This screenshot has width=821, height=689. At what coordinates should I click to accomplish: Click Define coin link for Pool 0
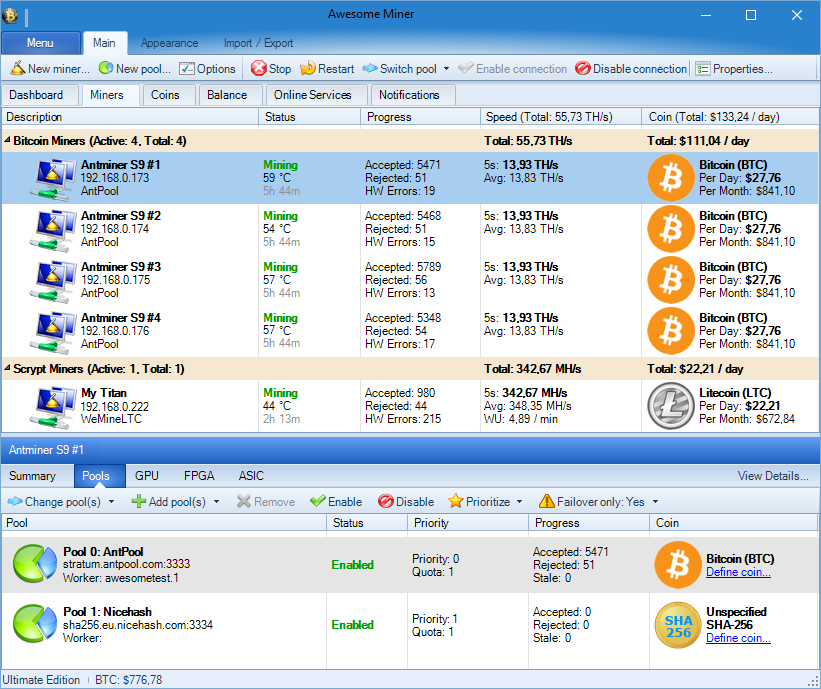738,572
